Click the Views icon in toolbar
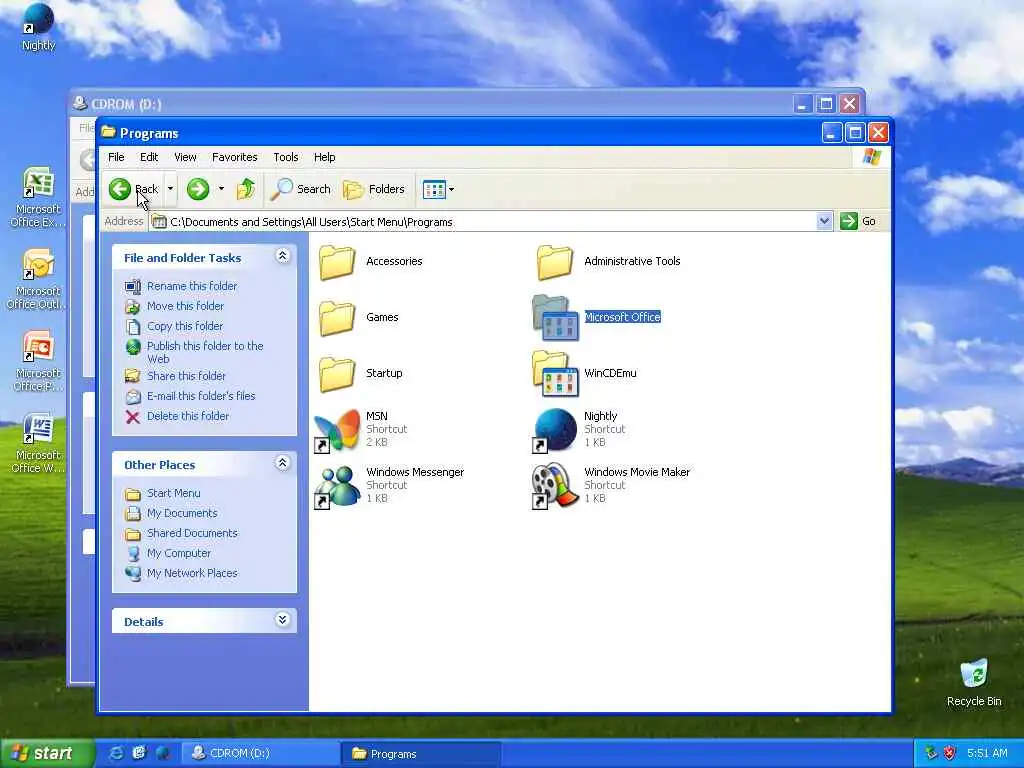 point(434,190)
